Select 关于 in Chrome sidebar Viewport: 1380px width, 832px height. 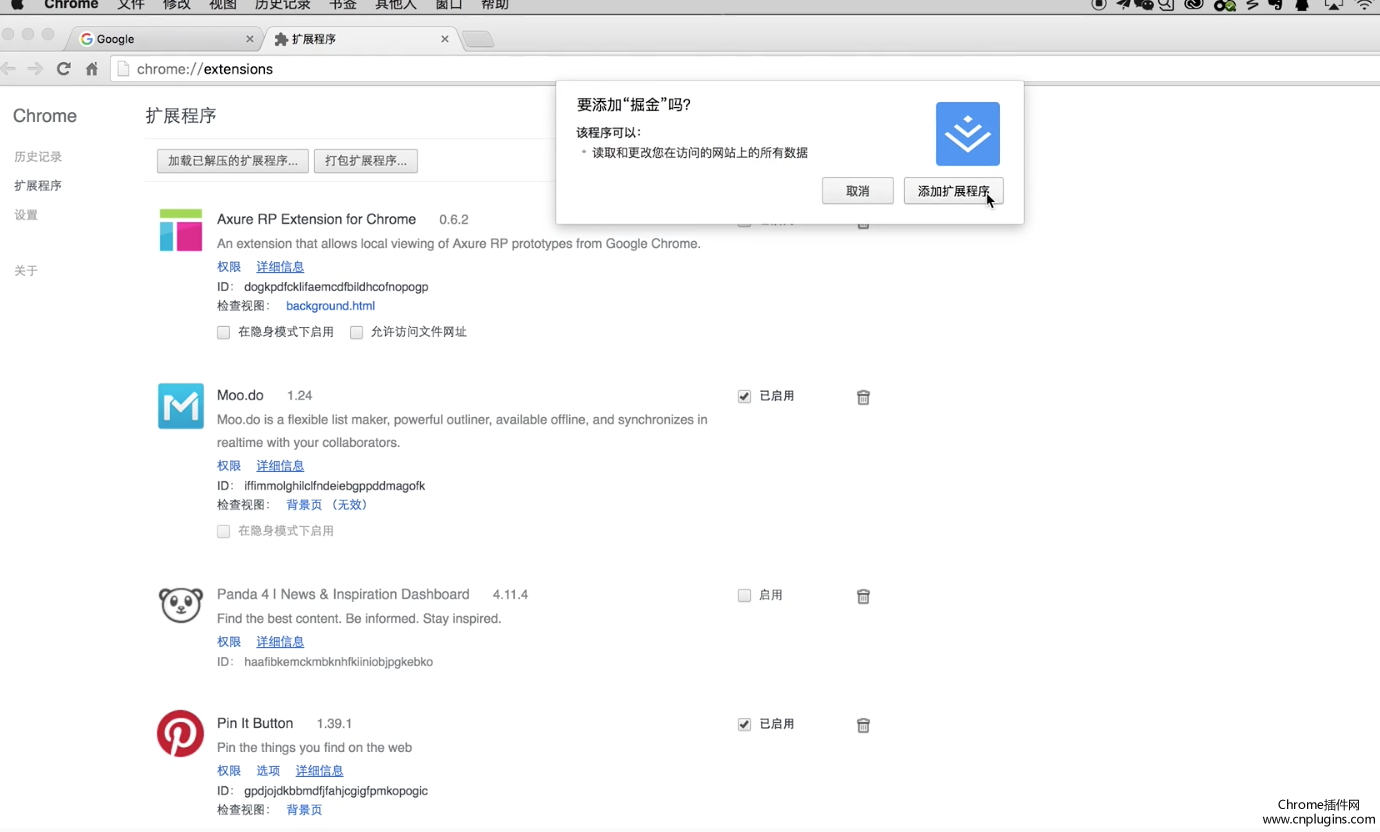coord(26,271)
